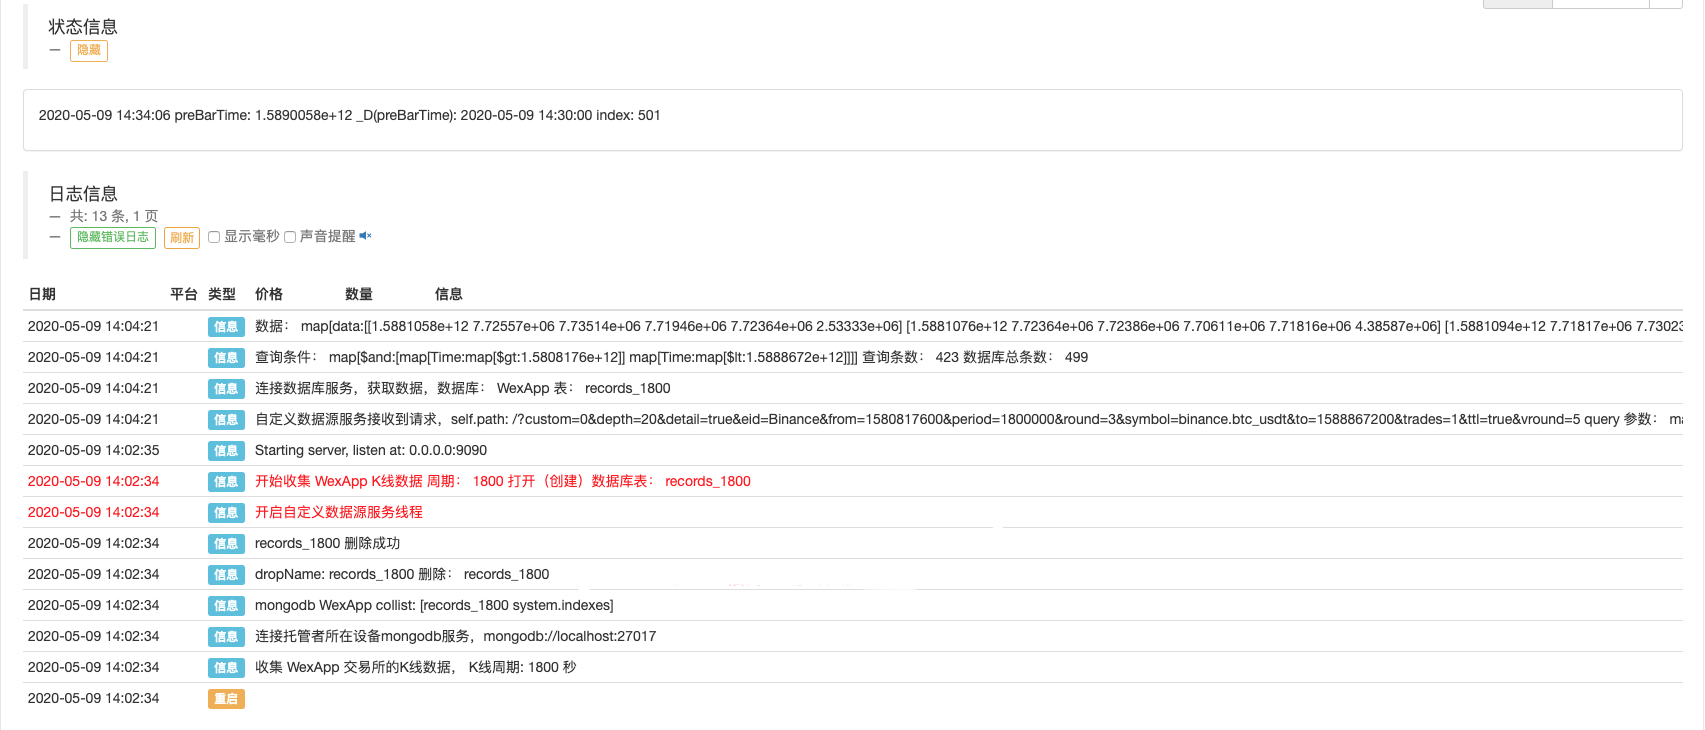Click the '收集 WexApp 交易所的K线数据' log message
The width and height of the screenshot is (1705, 730).
point(416,667)
